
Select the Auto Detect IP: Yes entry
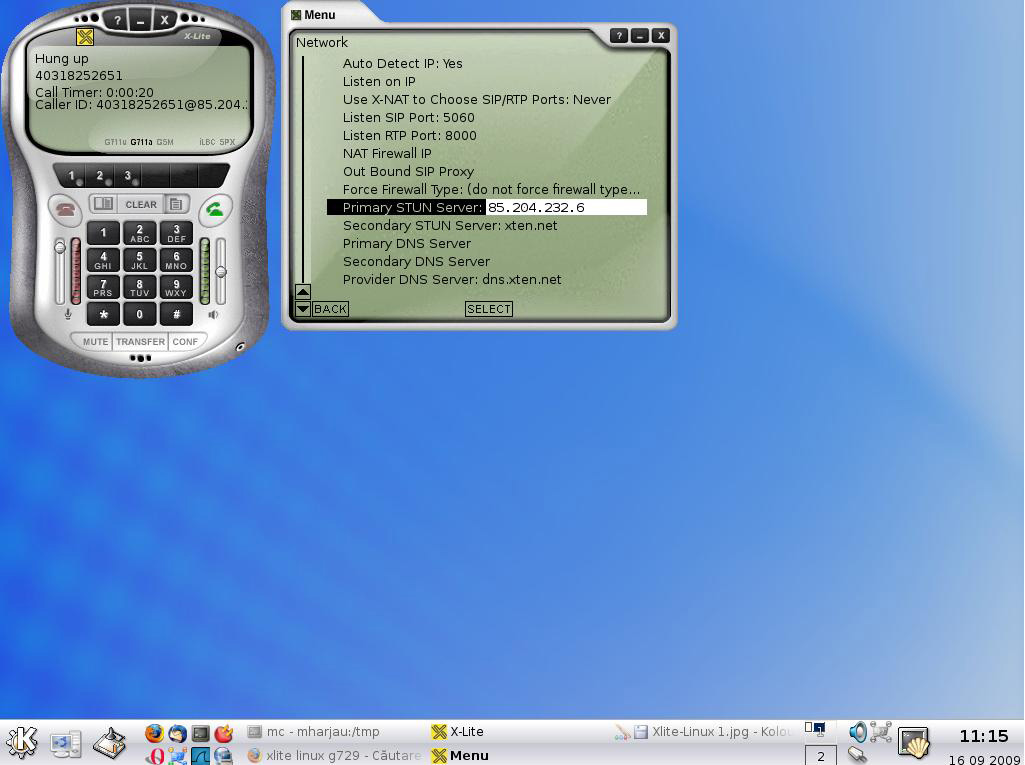point(403,63)
